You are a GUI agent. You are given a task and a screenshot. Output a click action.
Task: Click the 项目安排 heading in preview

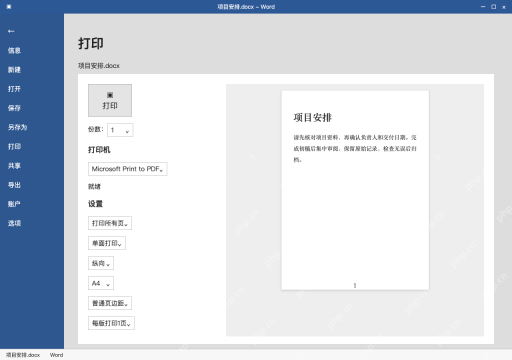[x=313, y=117]
